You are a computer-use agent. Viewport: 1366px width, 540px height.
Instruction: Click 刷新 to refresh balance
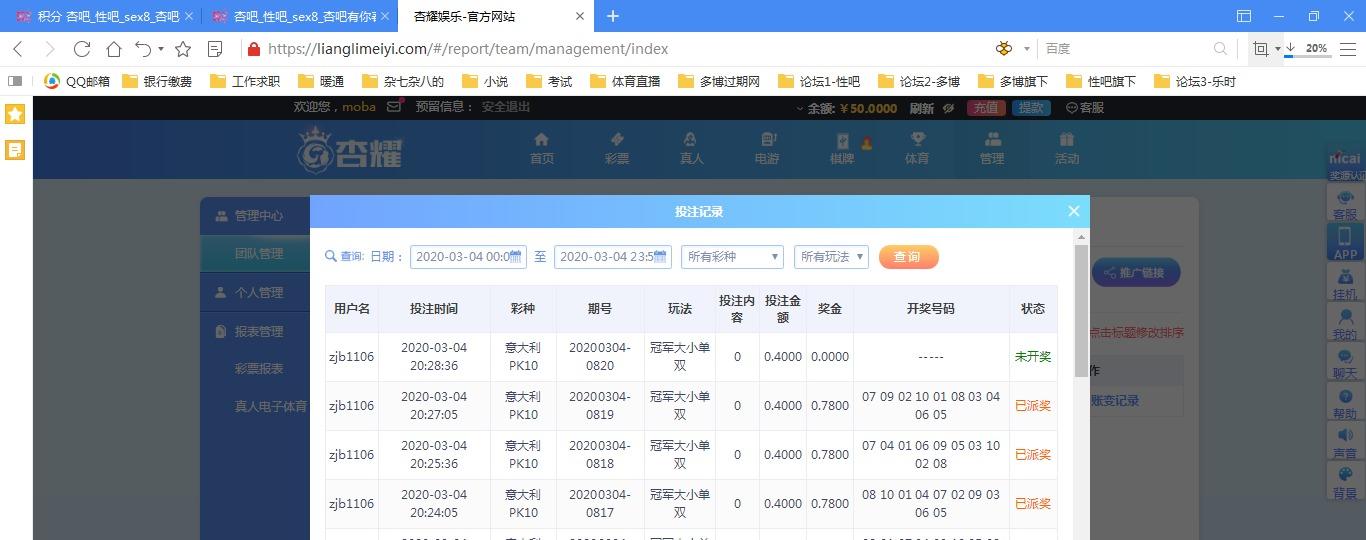click(922, 108)
